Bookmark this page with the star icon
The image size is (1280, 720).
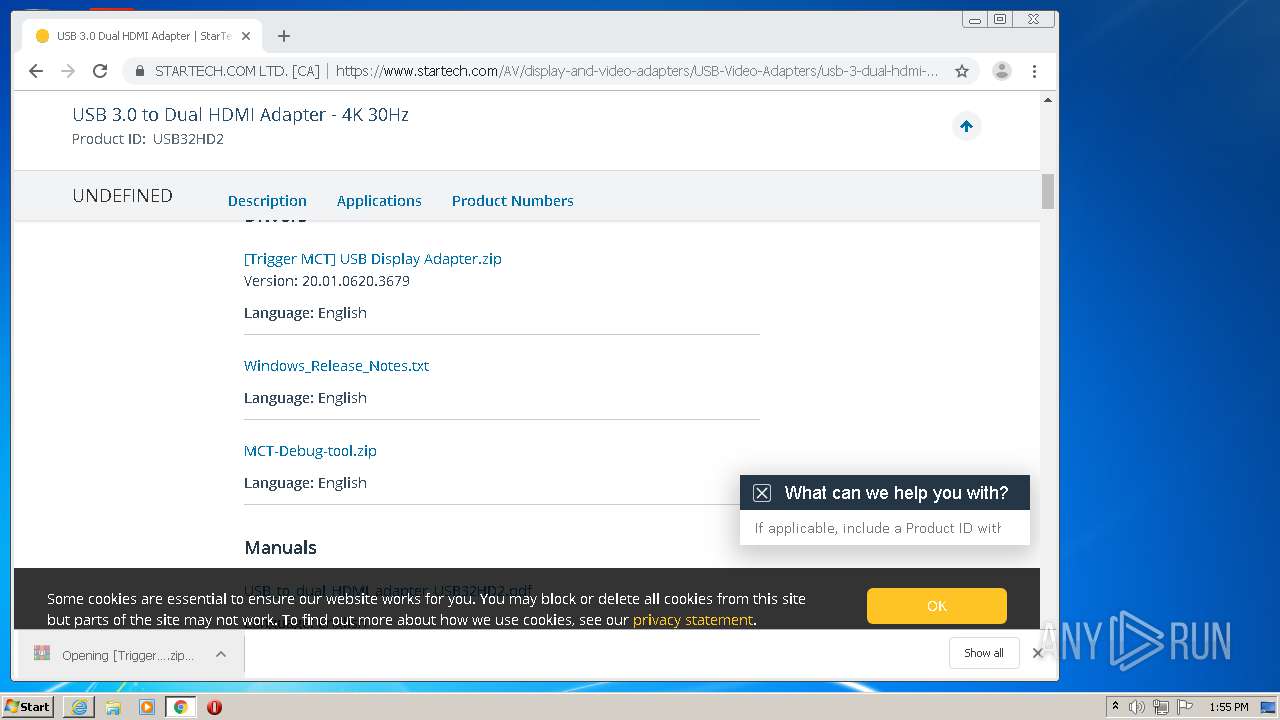(x=962, y=71)
